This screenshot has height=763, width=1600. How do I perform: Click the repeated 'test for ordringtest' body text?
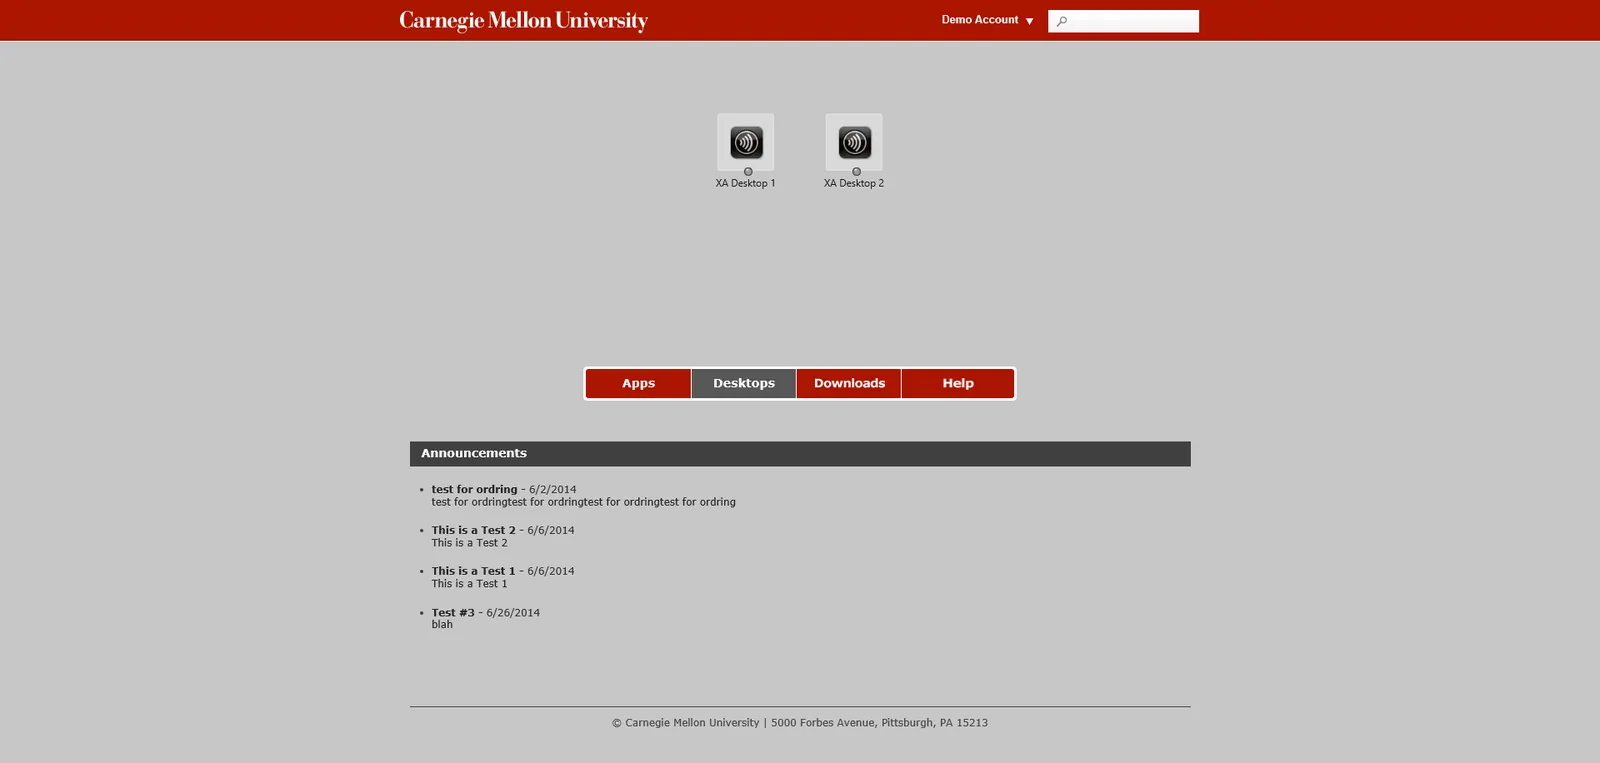coord(583,502)
